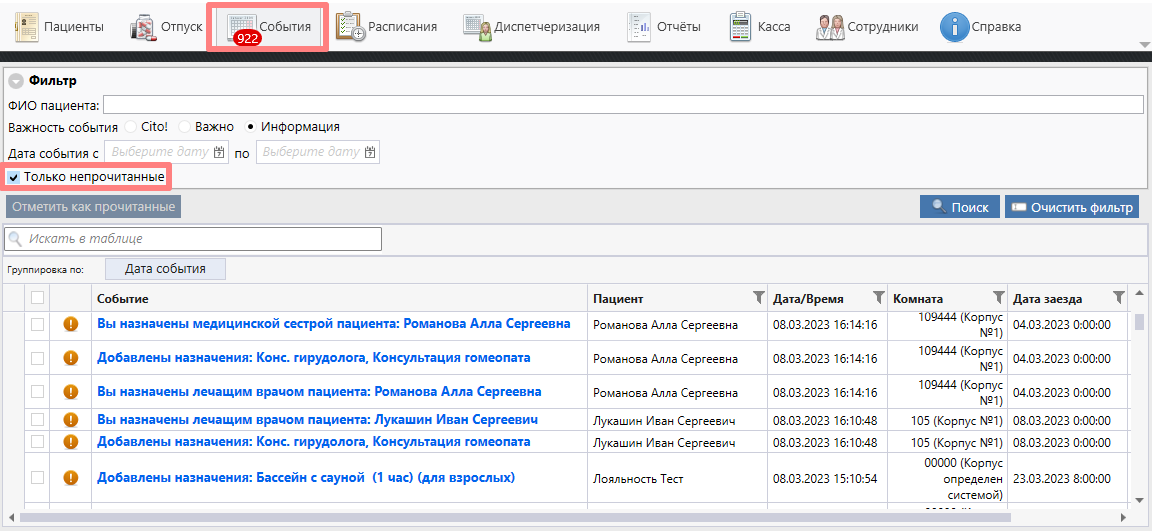Expand the toolbar overflow arrow at right
The image size is (1152, 531).
[x=1144, y=44]
